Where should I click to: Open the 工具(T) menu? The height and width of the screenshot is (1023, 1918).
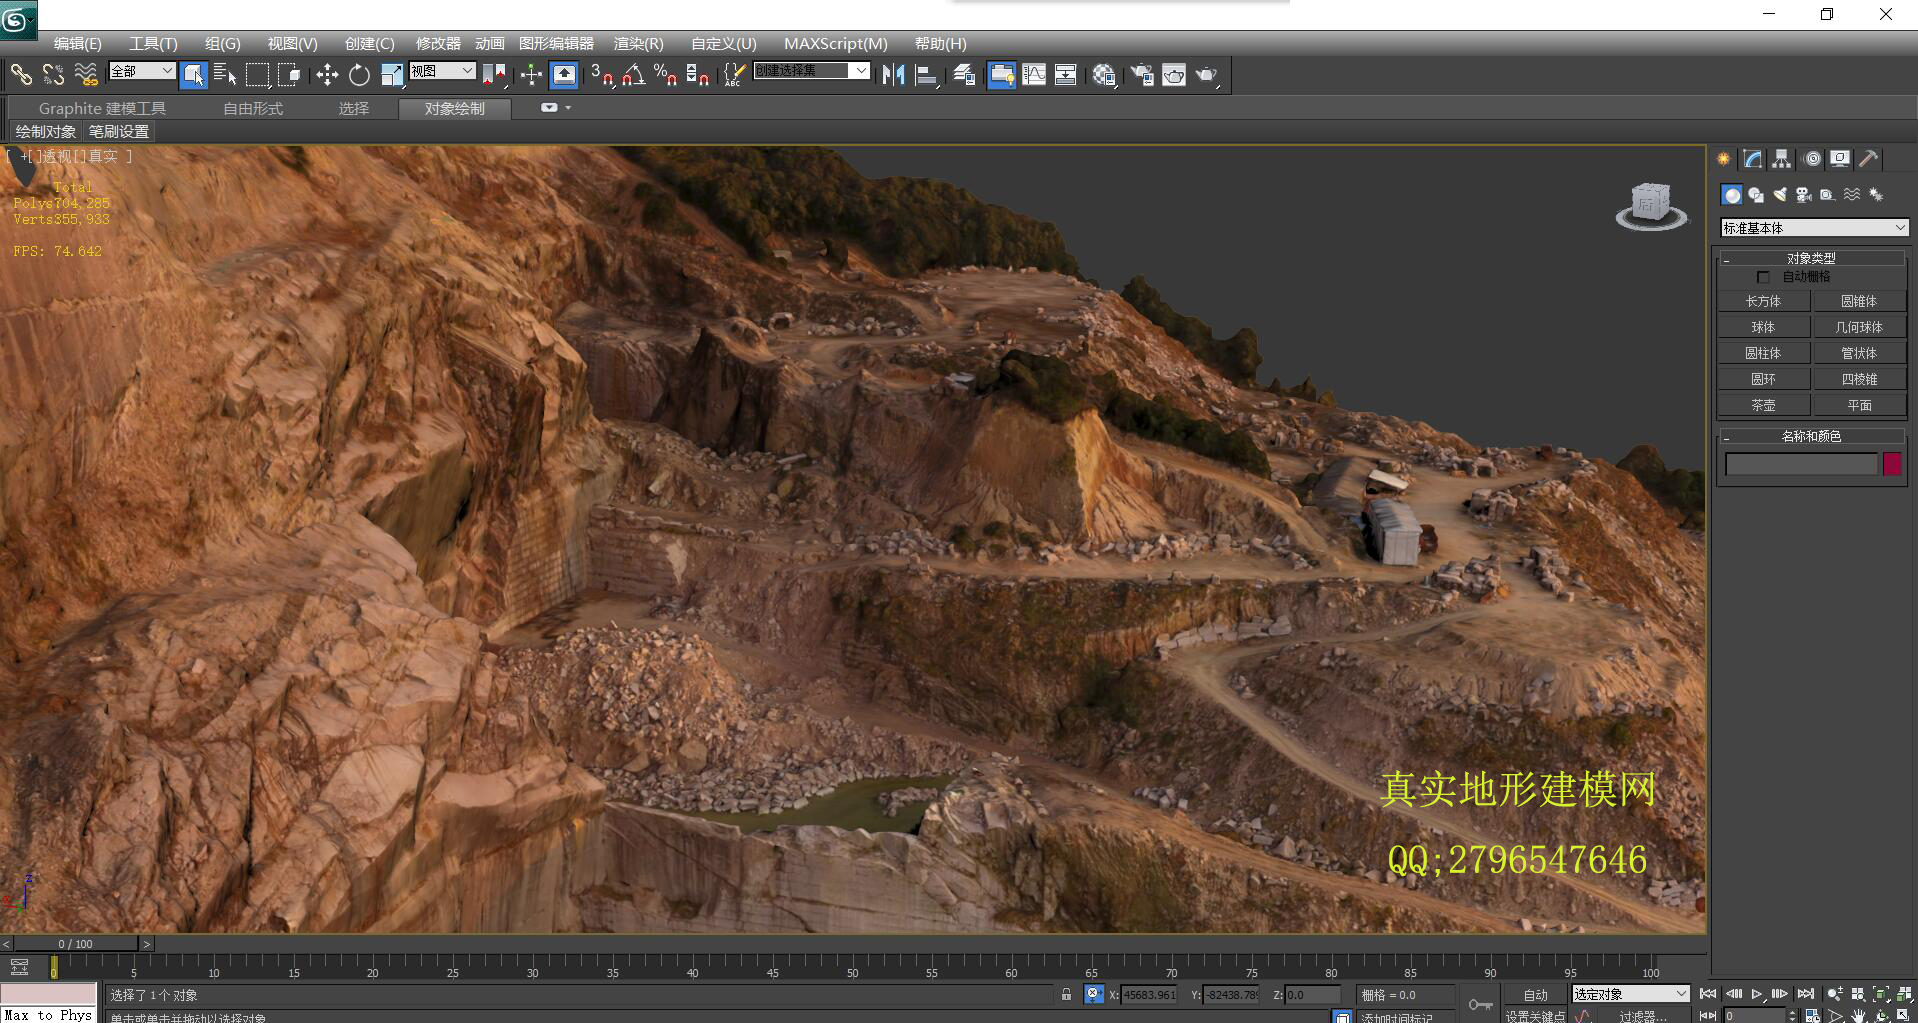point(153,43)
